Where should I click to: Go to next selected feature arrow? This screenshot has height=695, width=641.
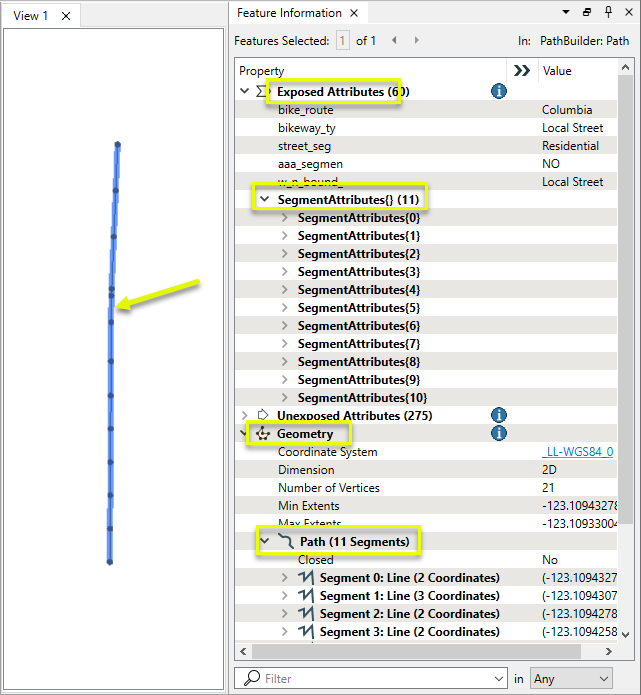tap(417, 40)
